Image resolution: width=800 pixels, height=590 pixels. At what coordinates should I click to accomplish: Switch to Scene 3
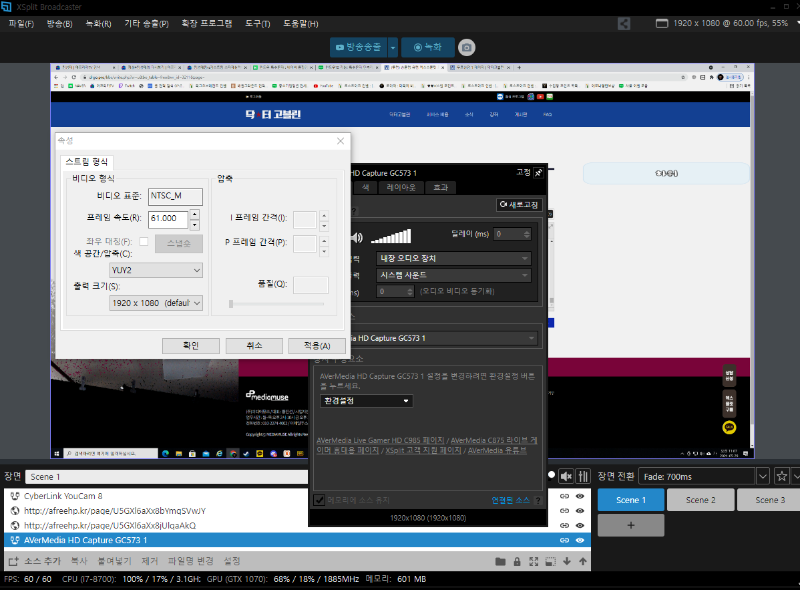(x=769, y=500)
